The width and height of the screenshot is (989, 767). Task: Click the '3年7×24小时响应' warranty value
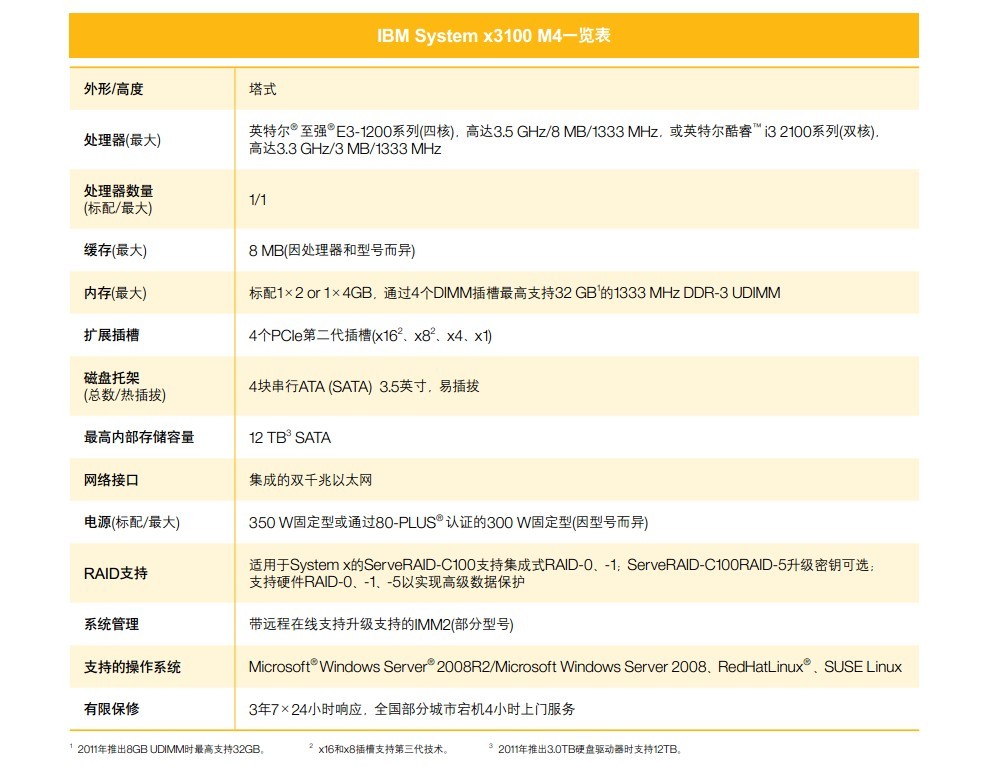coord(412,709)
